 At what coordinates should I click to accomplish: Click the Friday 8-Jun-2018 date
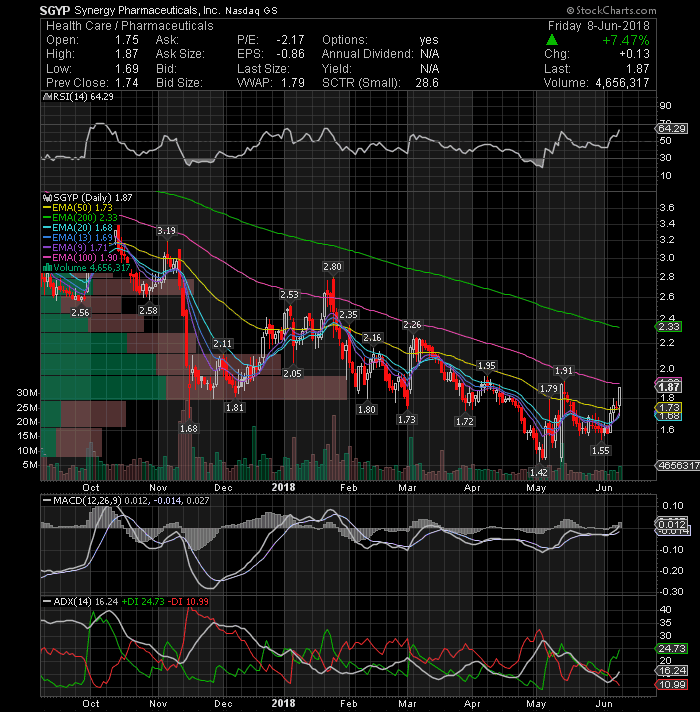(x=598, y=26)
